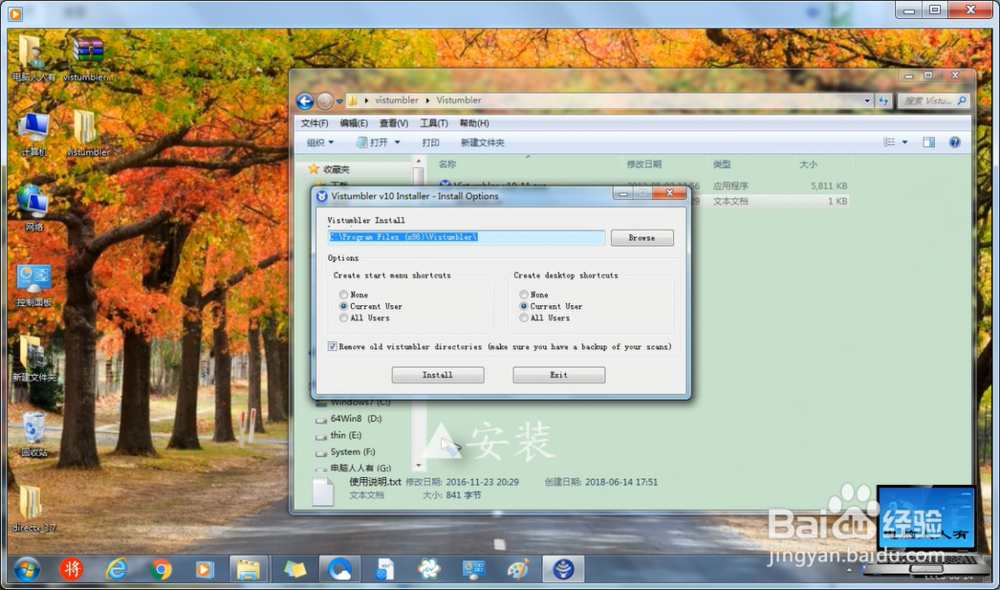Click 打开 in the Explorer toolbar
The image size is (1000, 590).
372,142
